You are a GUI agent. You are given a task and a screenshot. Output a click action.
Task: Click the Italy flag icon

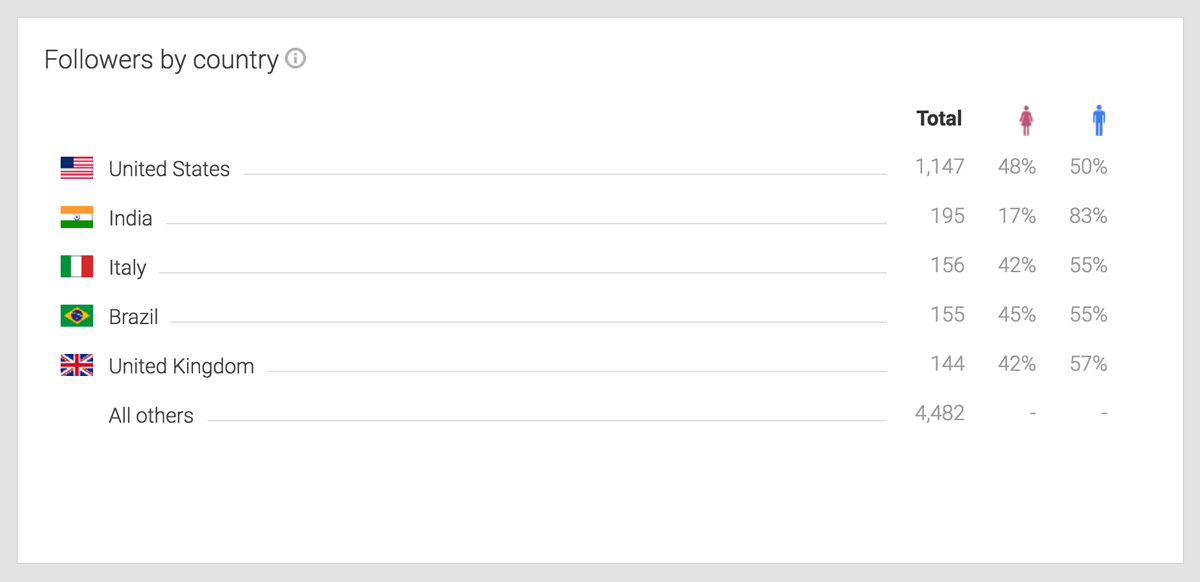coord(77,267)
